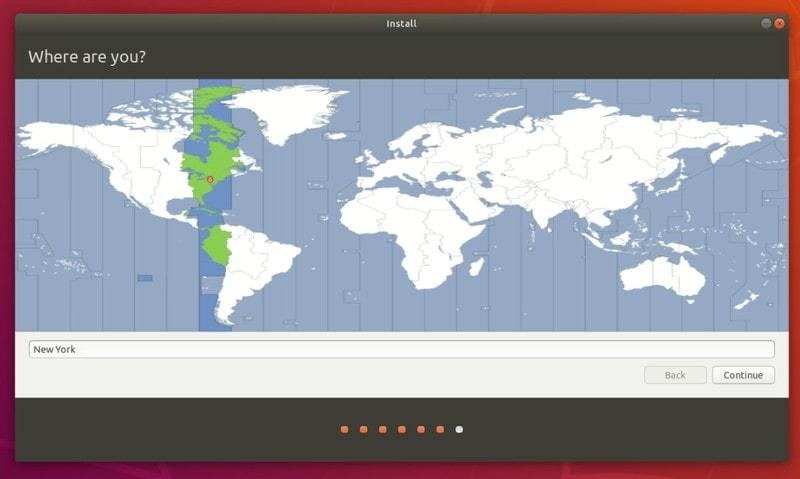Click the third orange progress dot
Screen dimensions: 800x479
[382, 429]
